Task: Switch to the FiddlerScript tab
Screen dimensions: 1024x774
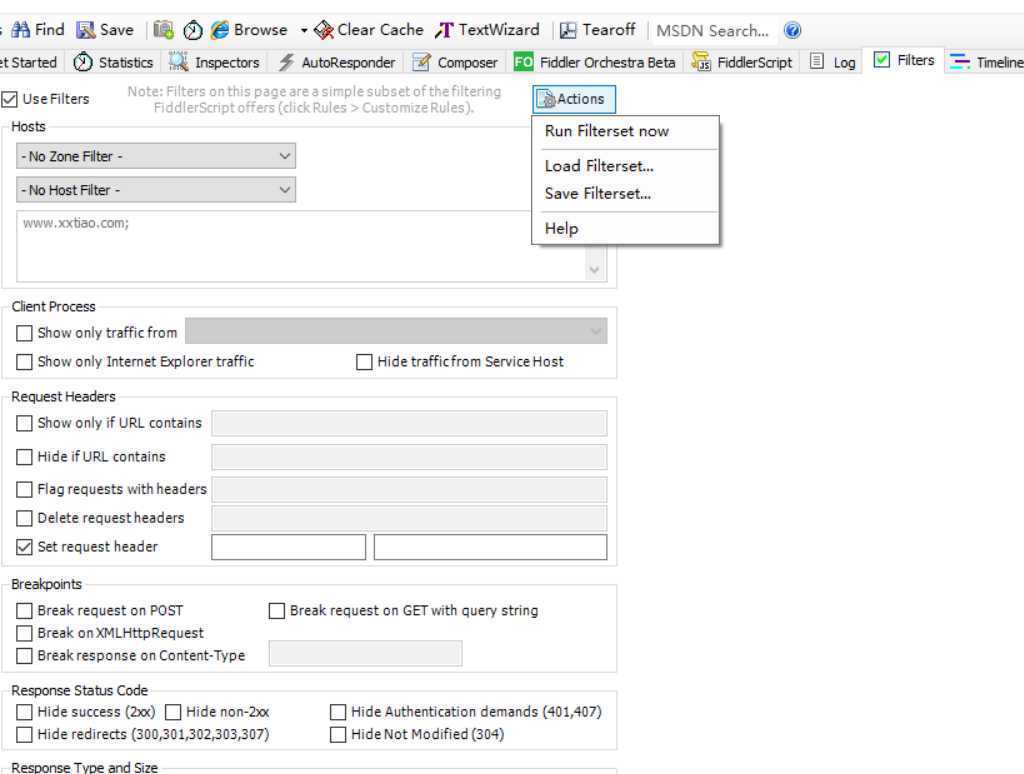Action: click(742, 62)
